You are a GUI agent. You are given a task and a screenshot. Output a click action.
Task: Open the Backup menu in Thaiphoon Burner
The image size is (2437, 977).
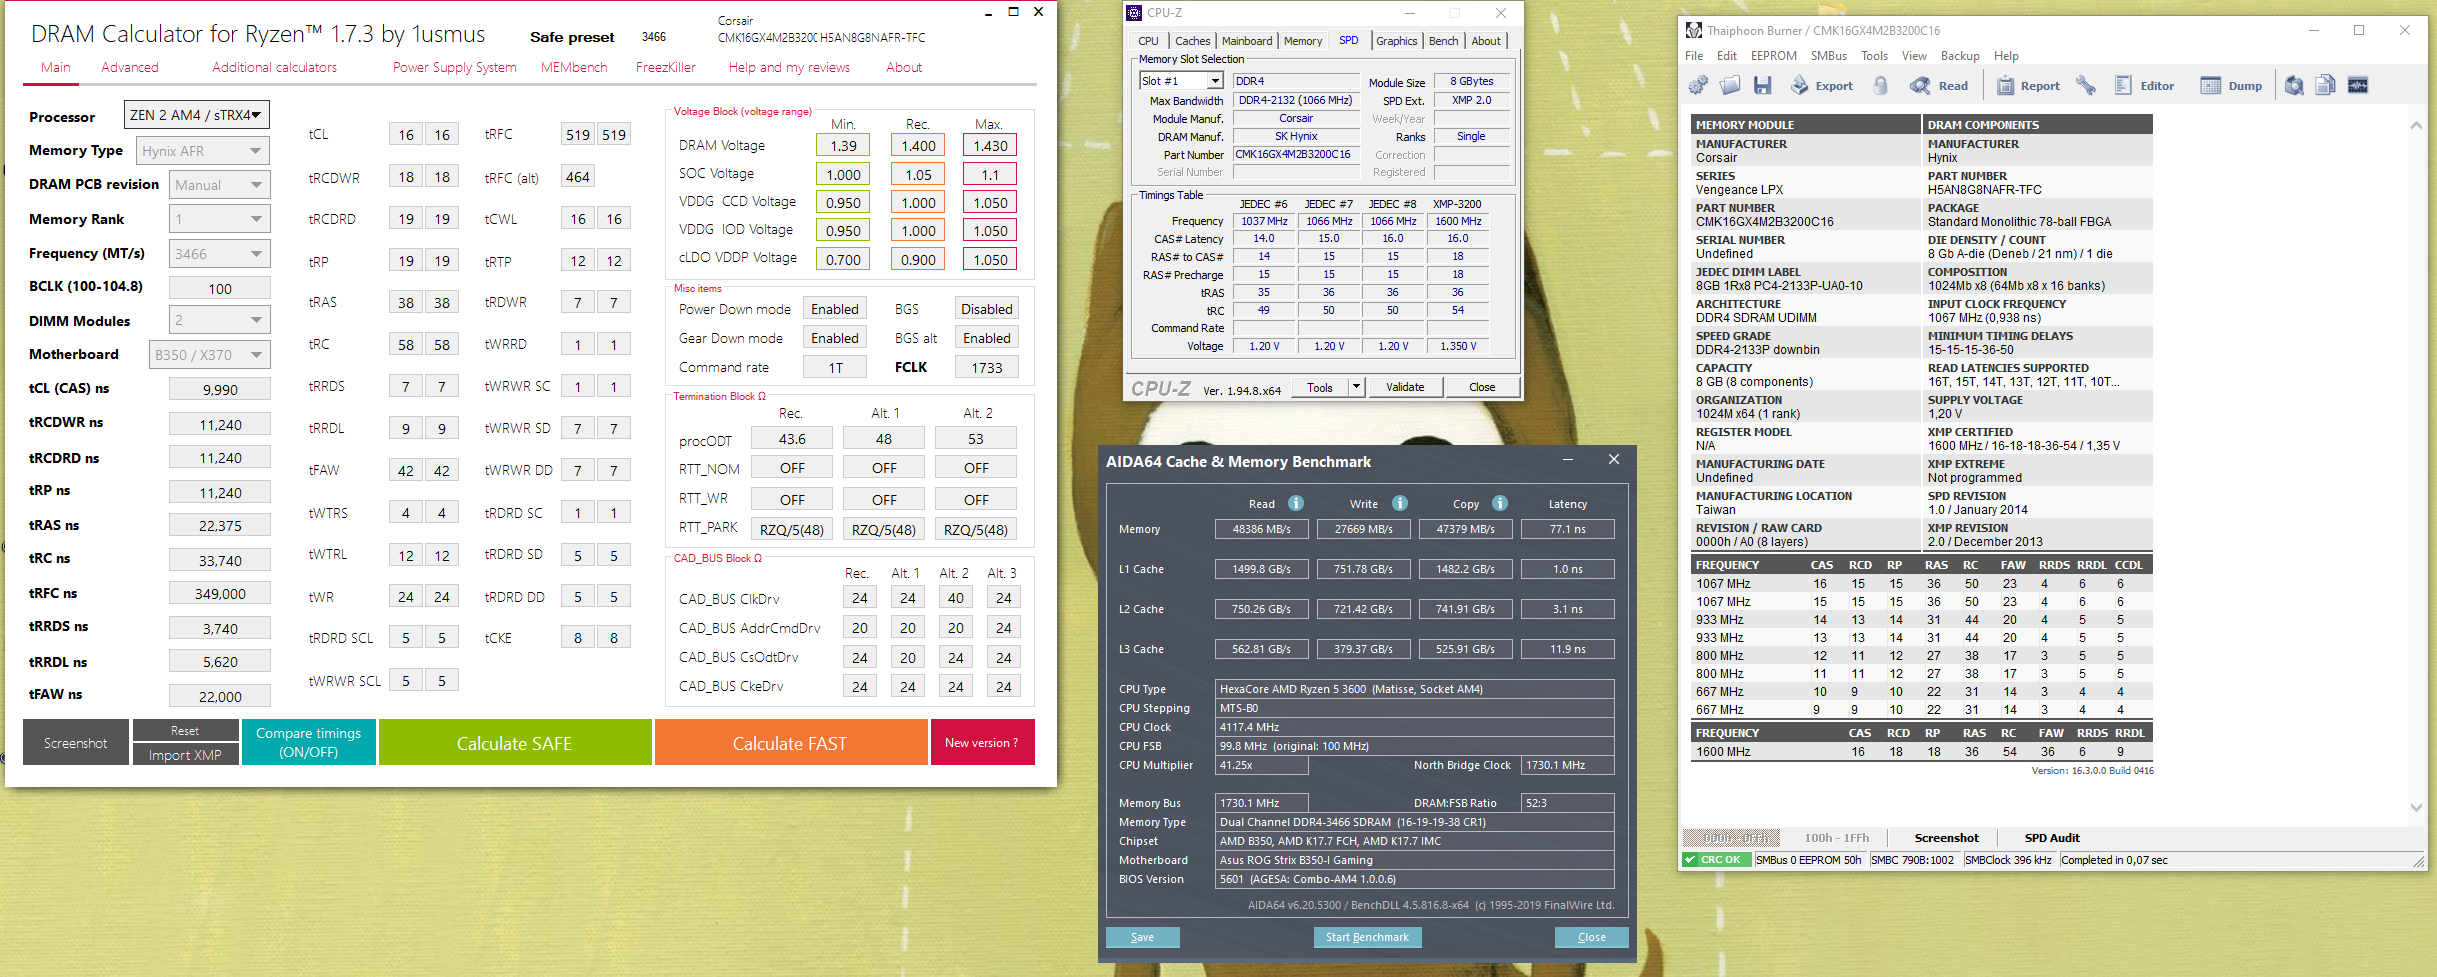[x=1960, y=56]
